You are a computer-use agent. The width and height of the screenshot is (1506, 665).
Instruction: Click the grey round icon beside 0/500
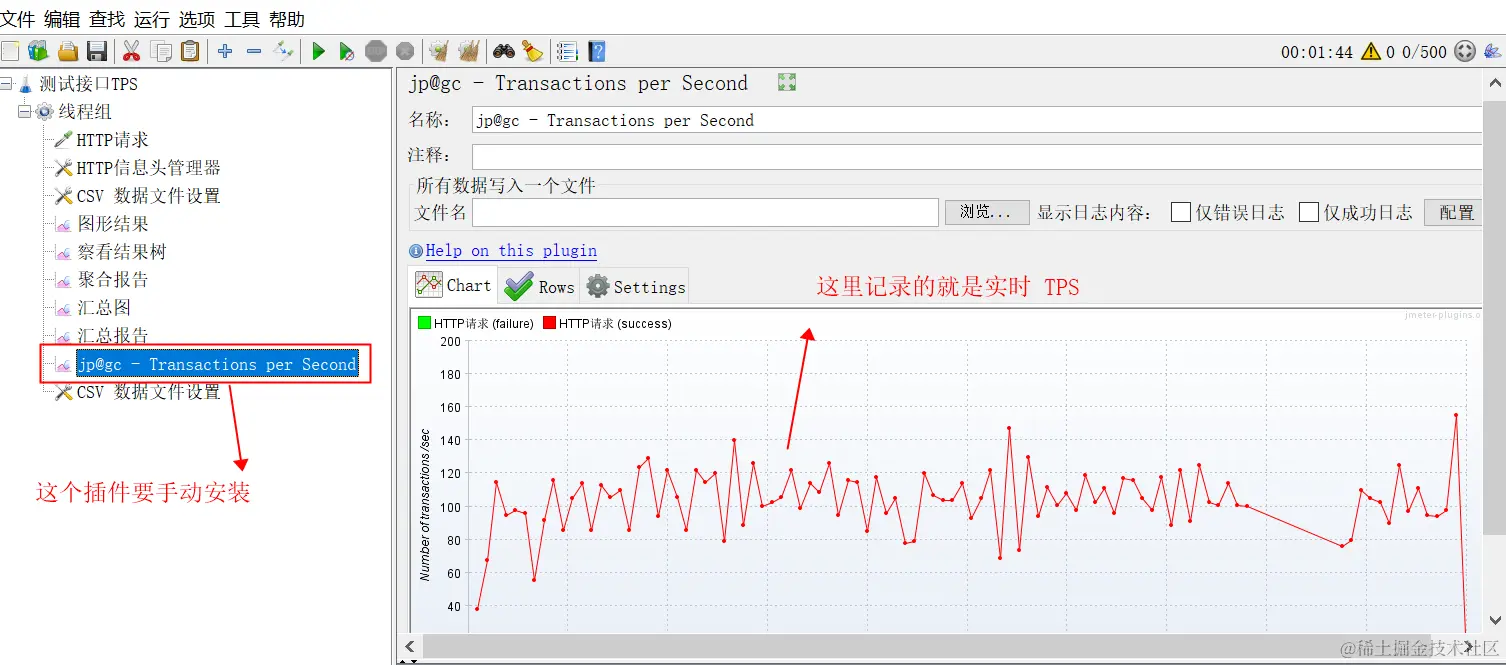tap(1465, 51)
